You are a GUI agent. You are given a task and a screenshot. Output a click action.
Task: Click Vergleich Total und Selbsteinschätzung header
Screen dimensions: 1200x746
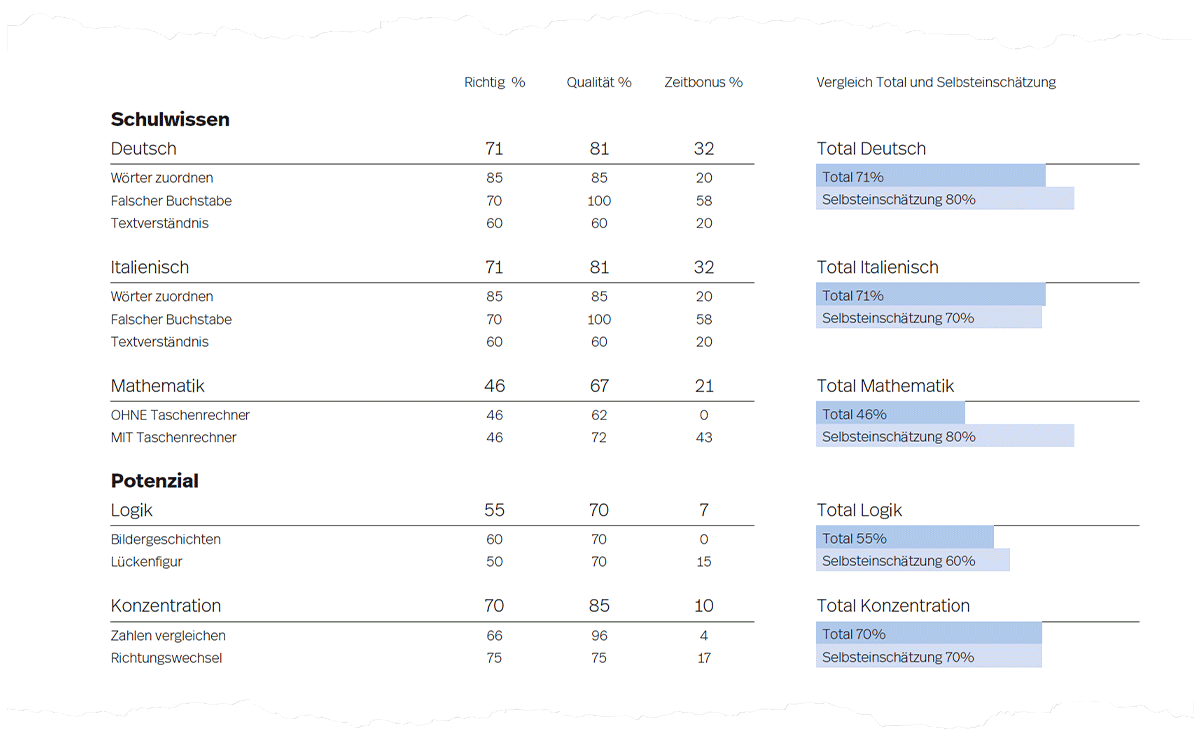[x=936, y=83]
